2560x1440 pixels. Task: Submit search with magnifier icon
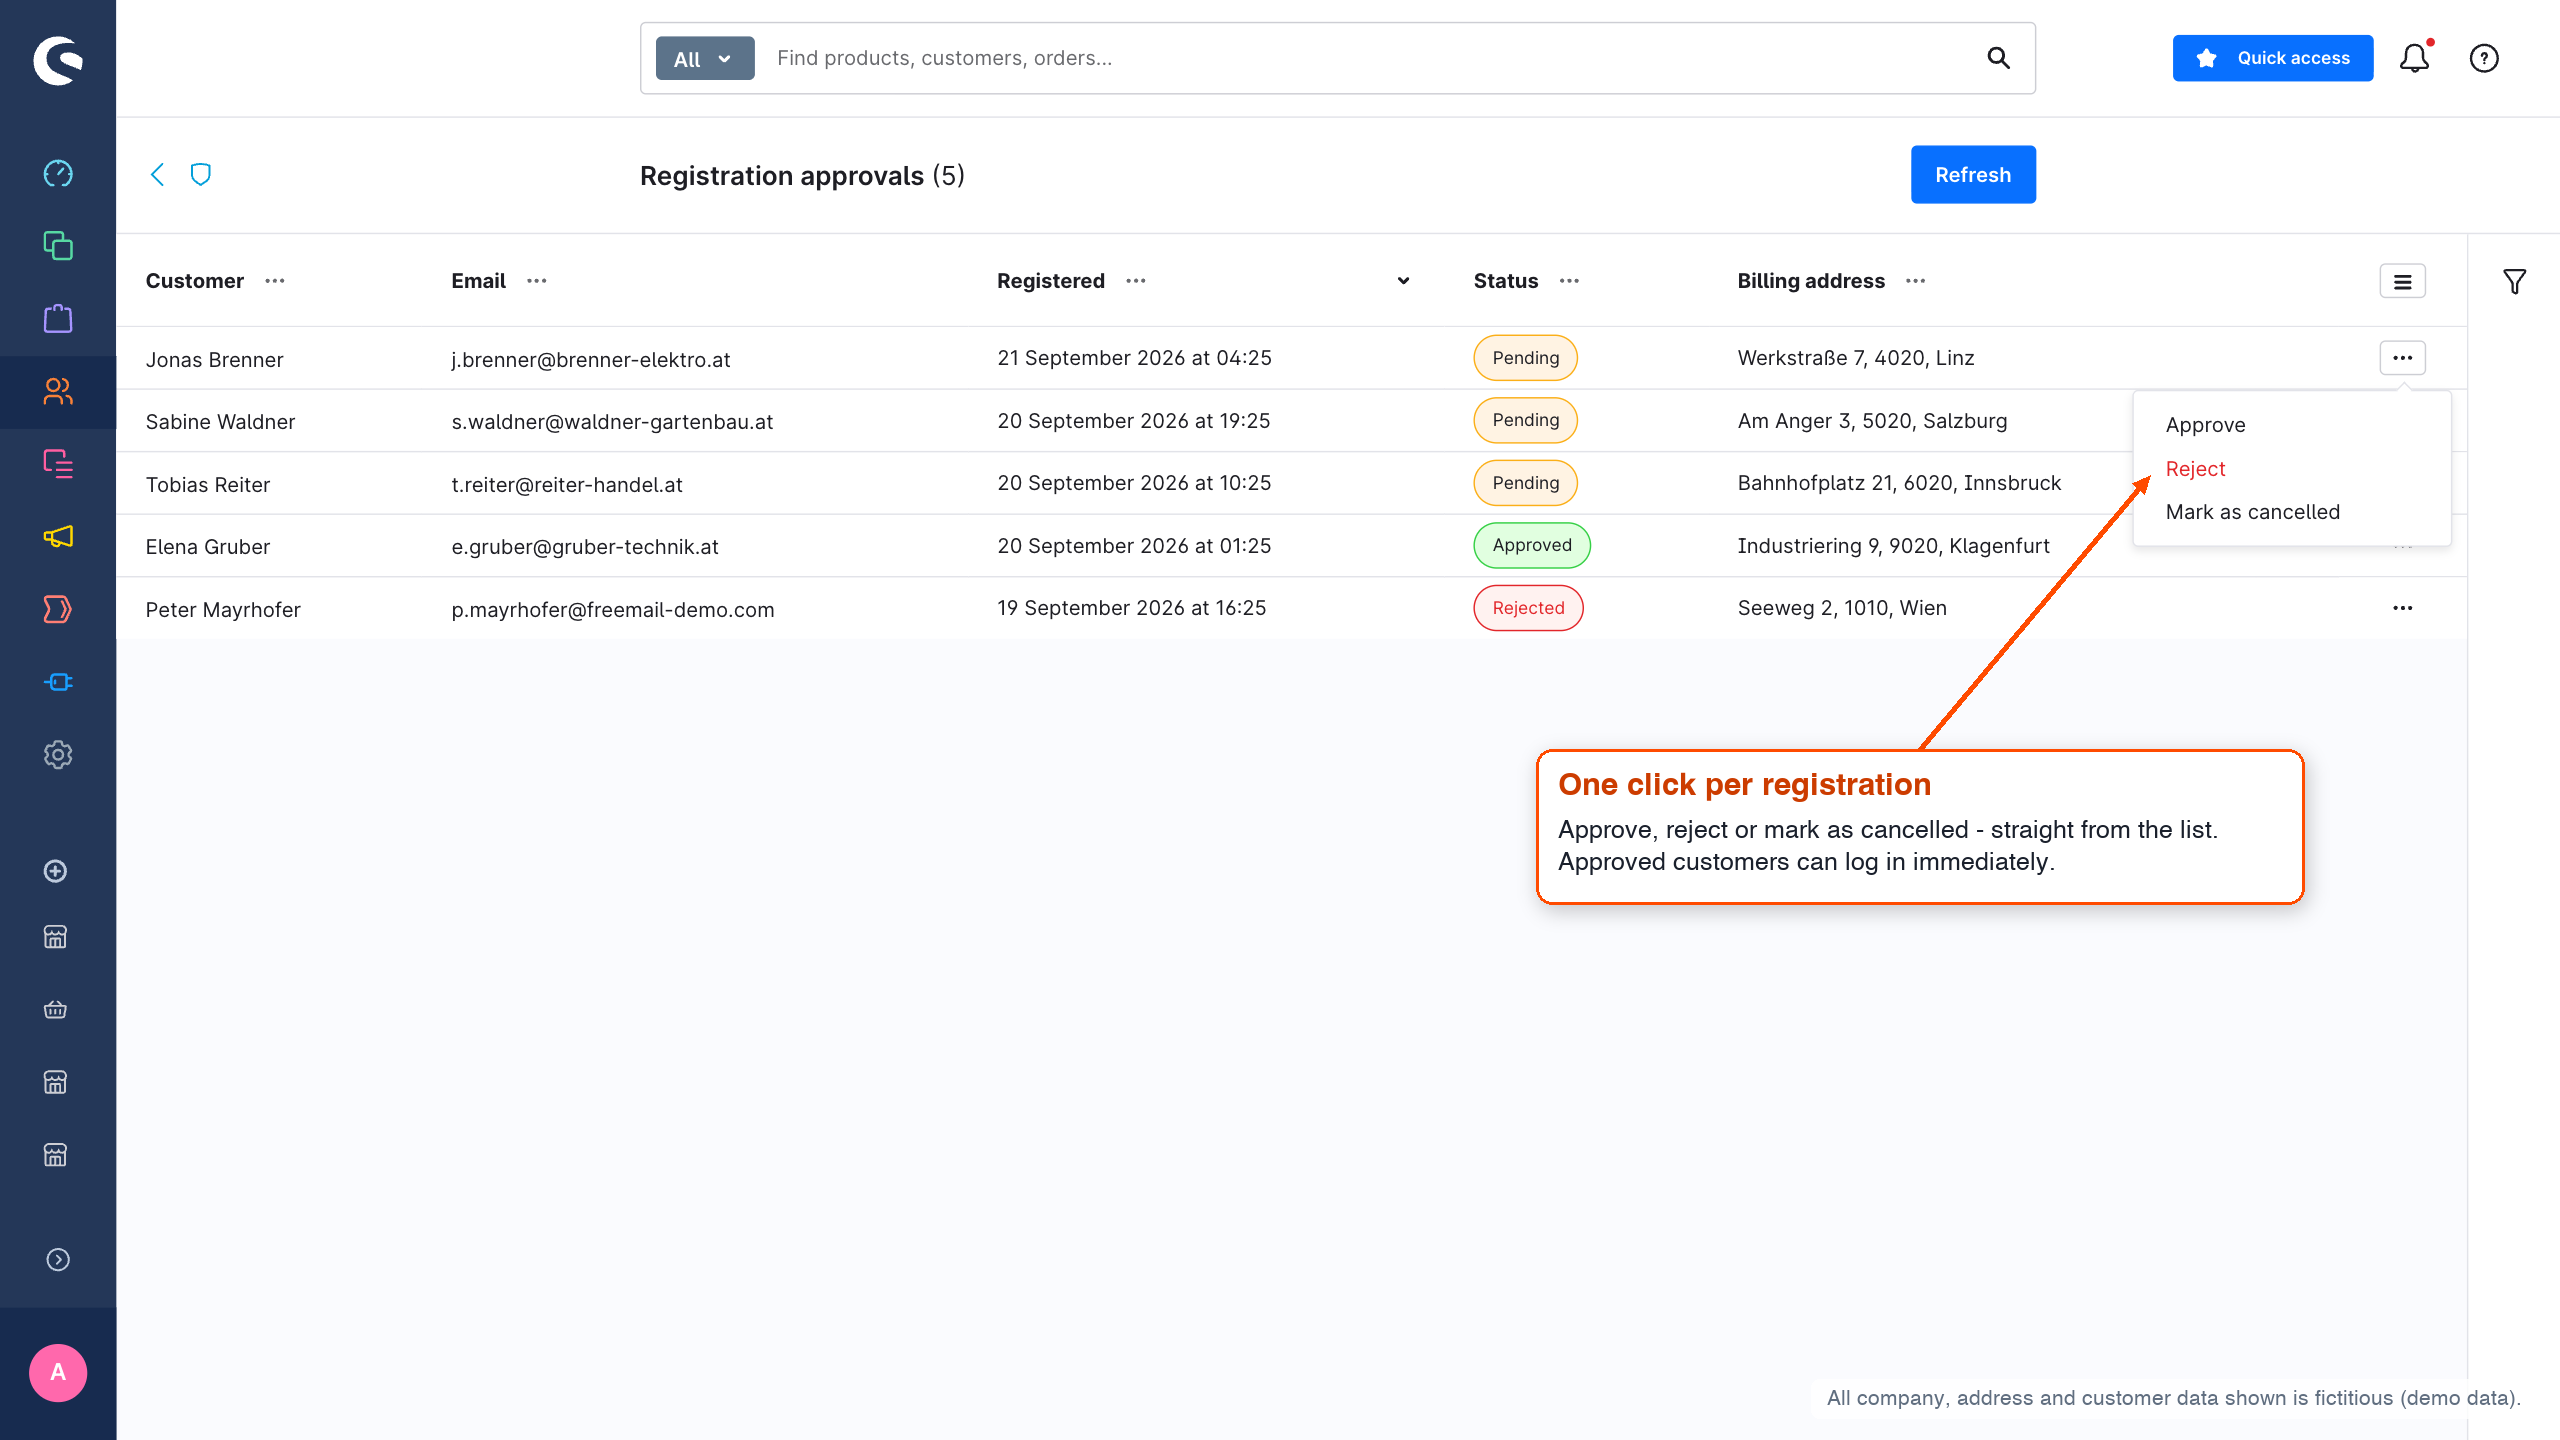1998,58
